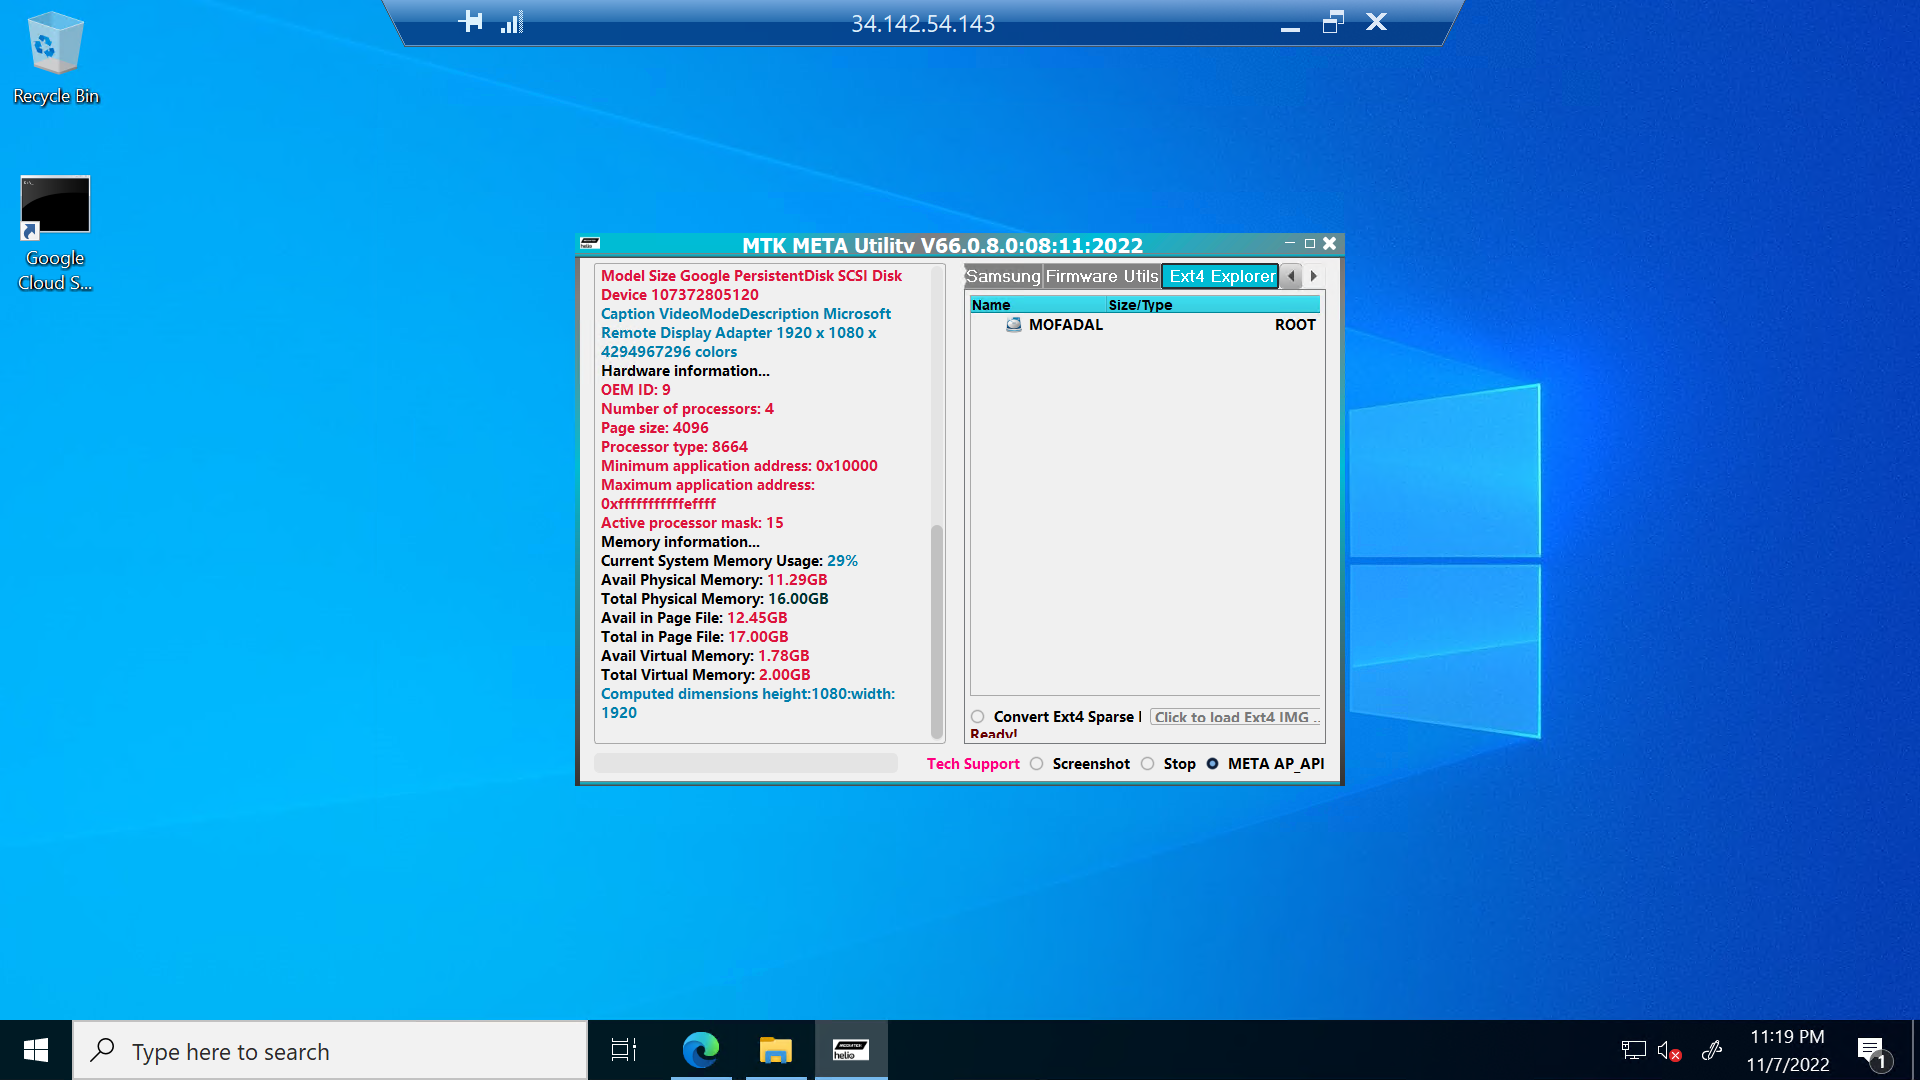Click the Name column header
The height and width of the screenshot is (1080, 1920).
[x=1038, y=305]
